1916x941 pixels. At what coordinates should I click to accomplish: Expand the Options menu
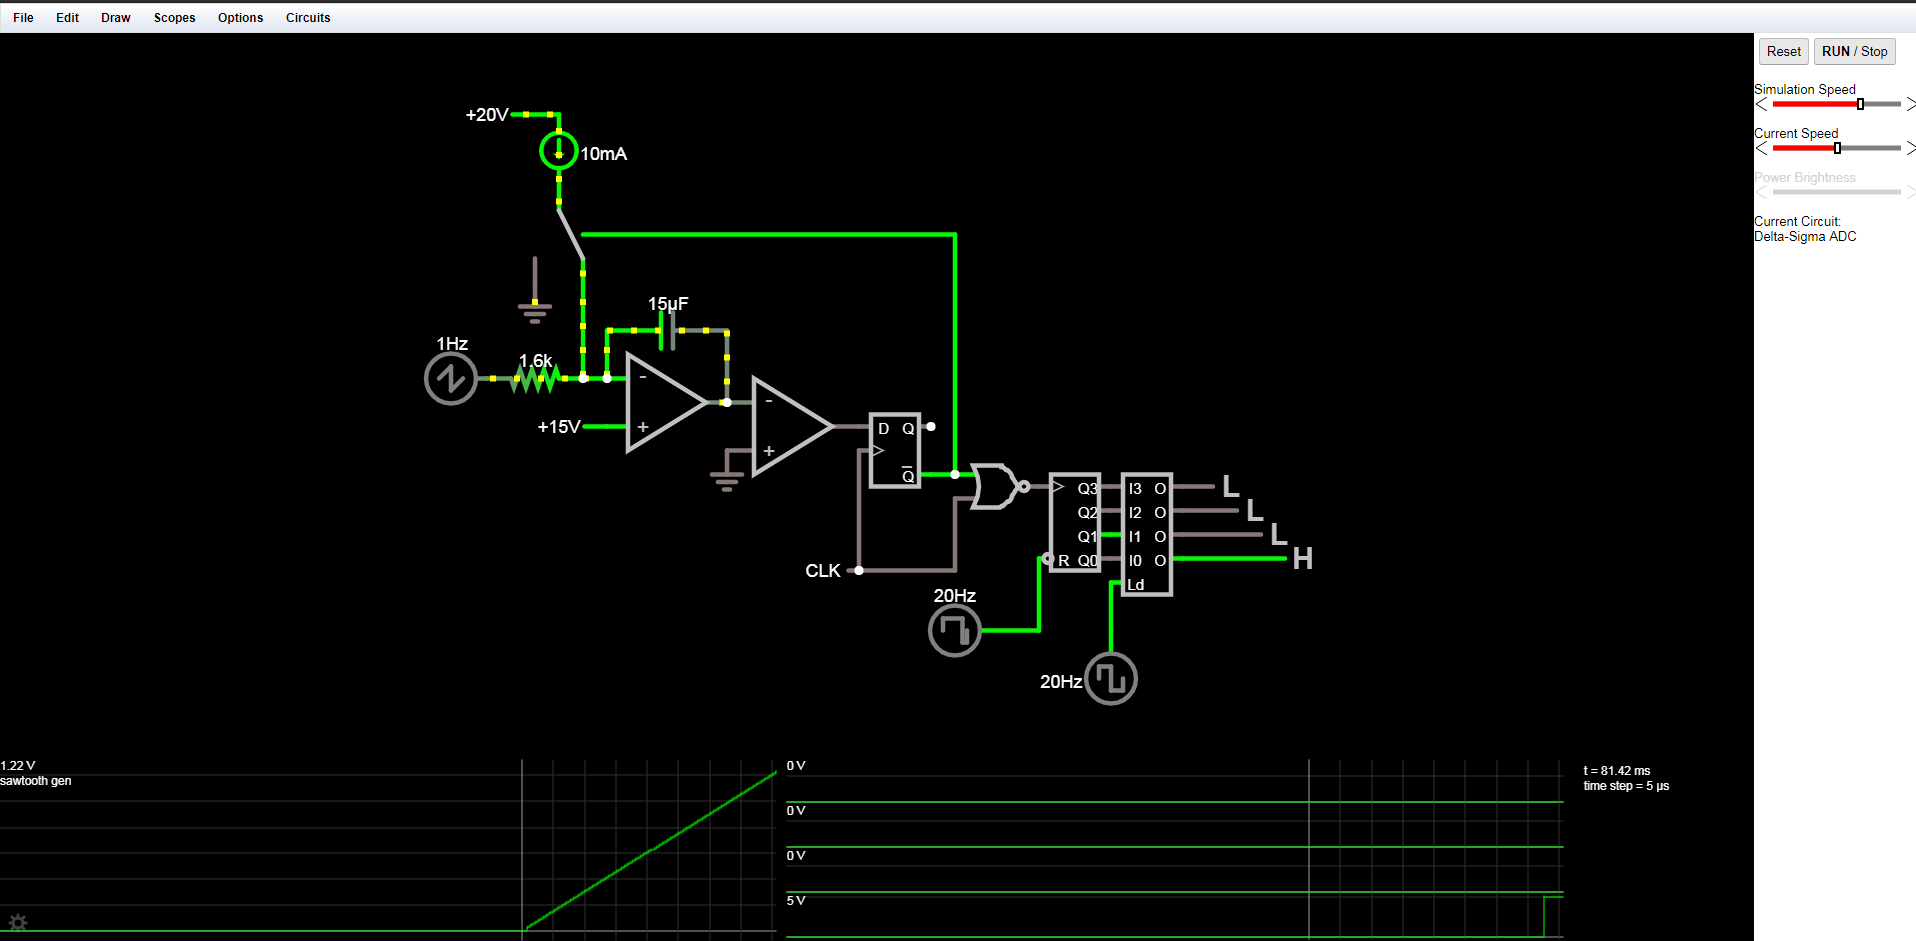240,18
